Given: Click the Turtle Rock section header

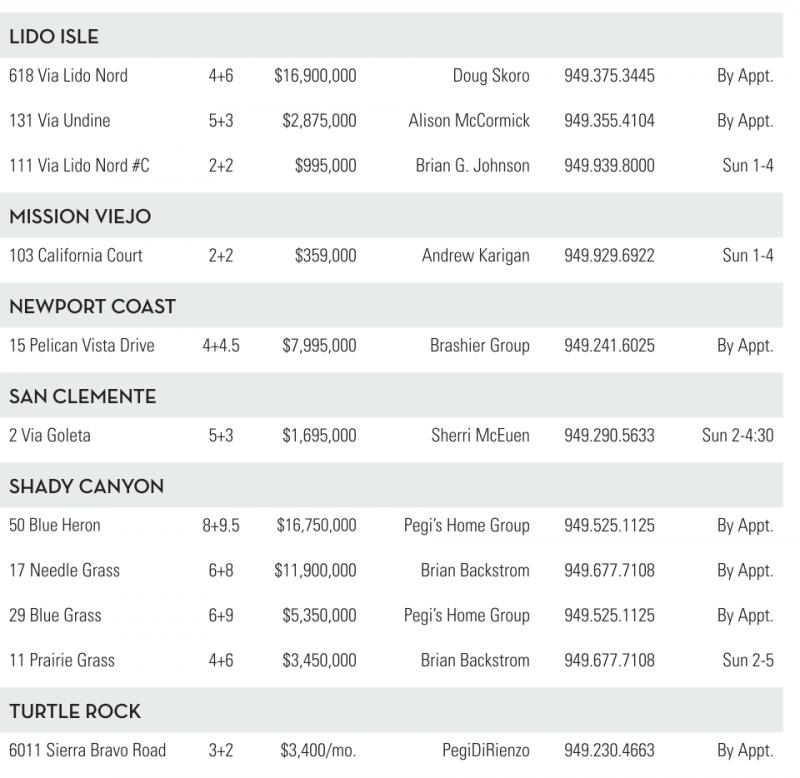Looking at the screenshot, I should [x=75, y=712].
